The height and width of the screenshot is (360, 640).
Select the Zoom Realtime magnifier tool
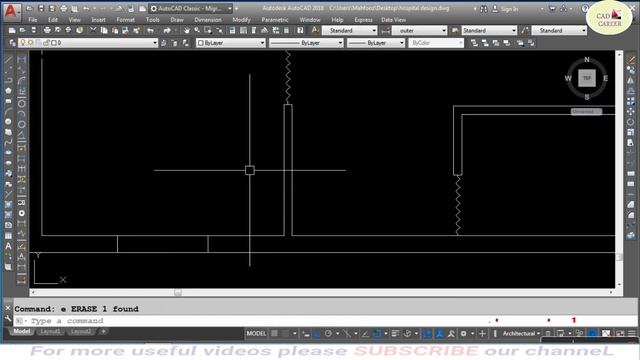point(197,31)
